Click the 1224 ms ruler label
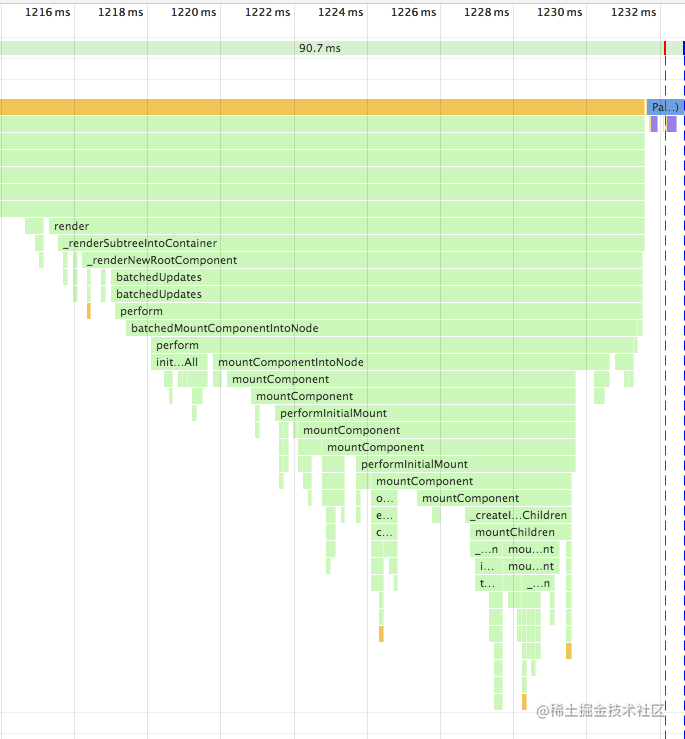Viewport: 685px width, 739px height. [340, 12]
